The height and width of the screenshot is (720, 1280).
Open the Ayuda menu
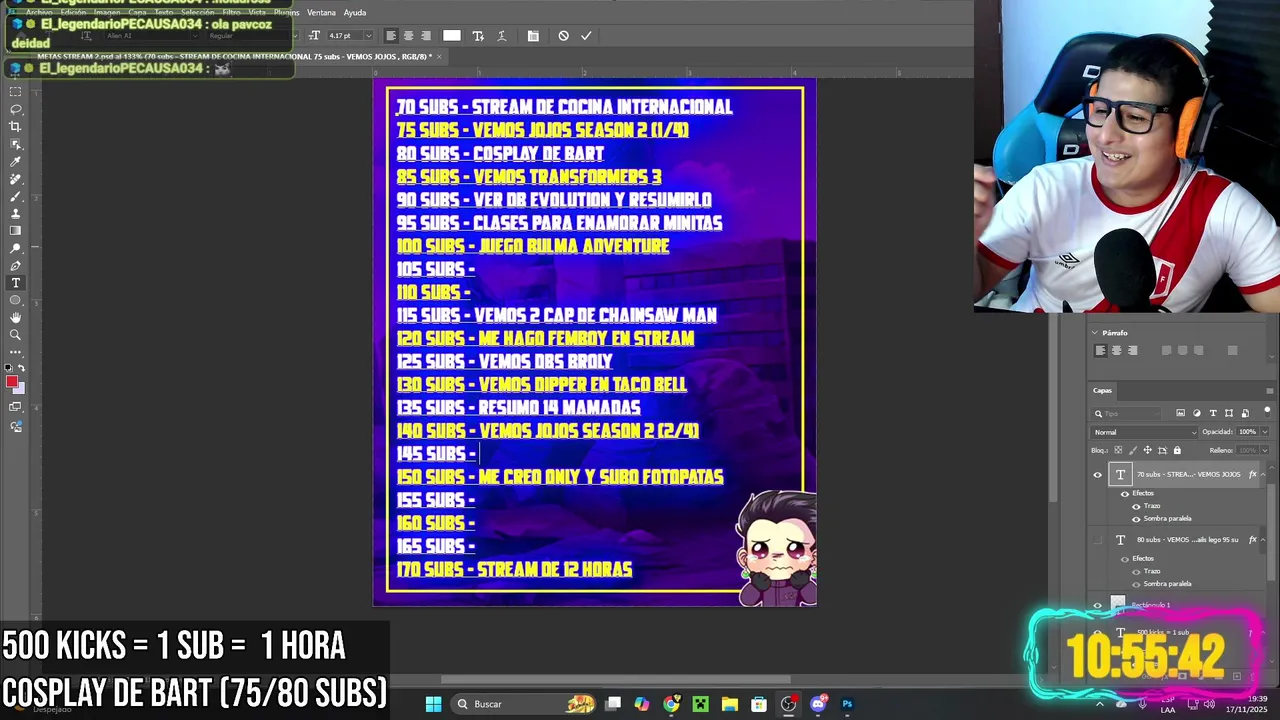pyautogui.click(x=354, y=13)
